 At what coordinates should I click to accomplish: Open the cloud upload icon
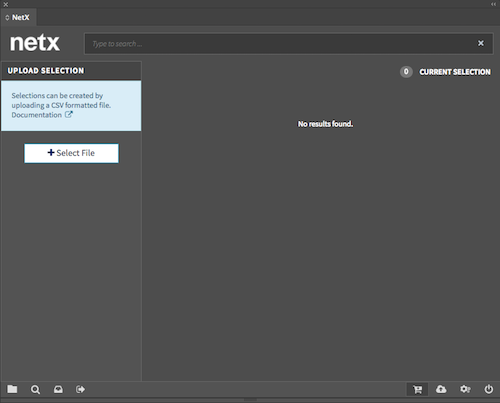click(441, 389)
